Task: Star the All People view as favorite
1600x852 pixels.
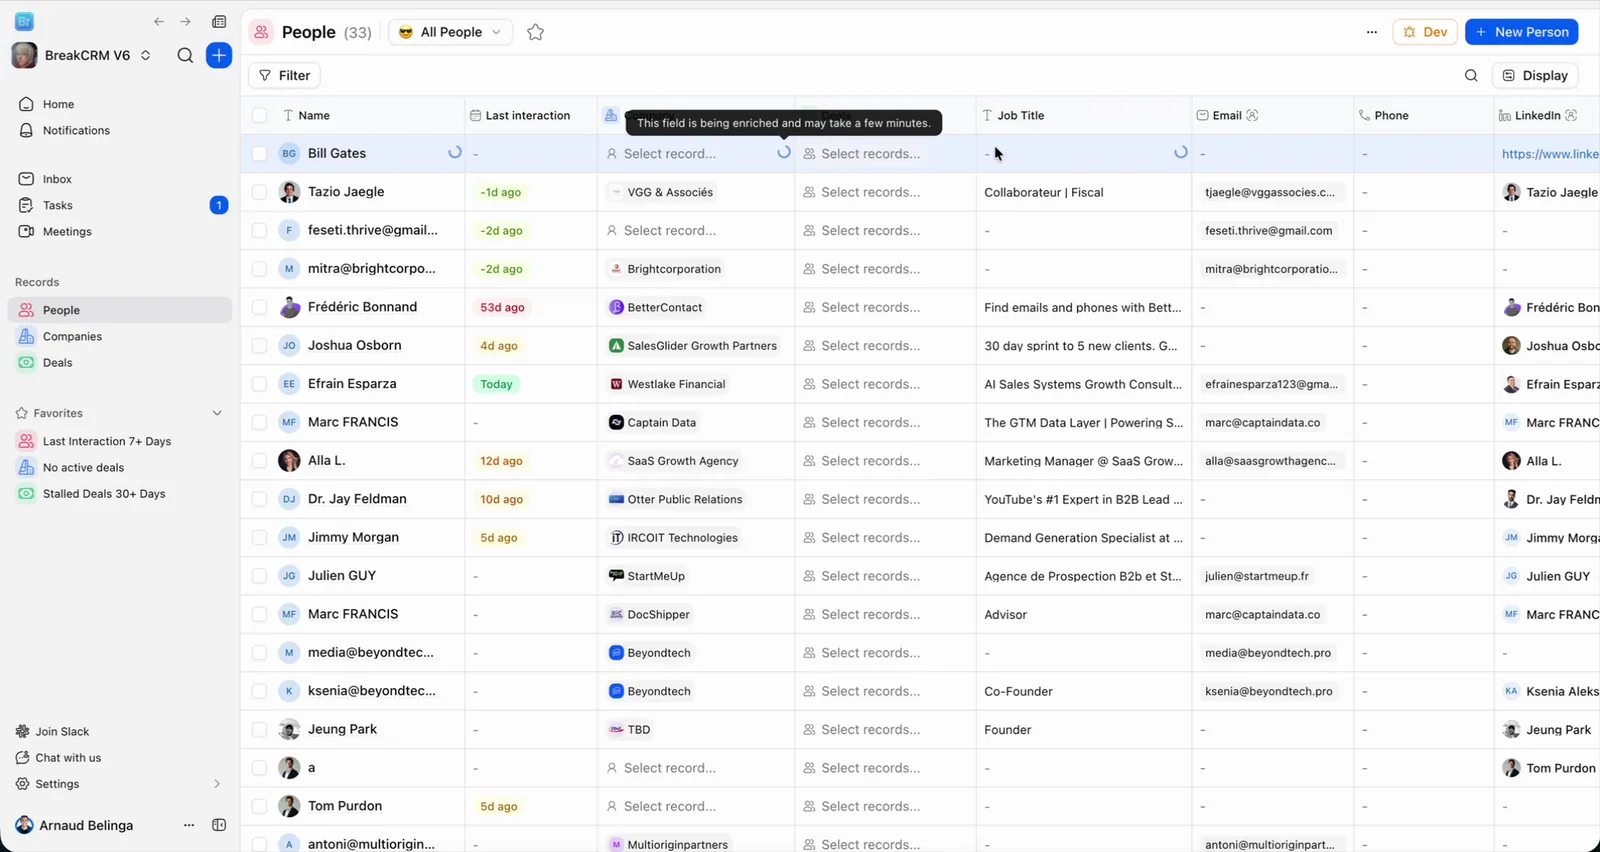Action: pos(536,32)
